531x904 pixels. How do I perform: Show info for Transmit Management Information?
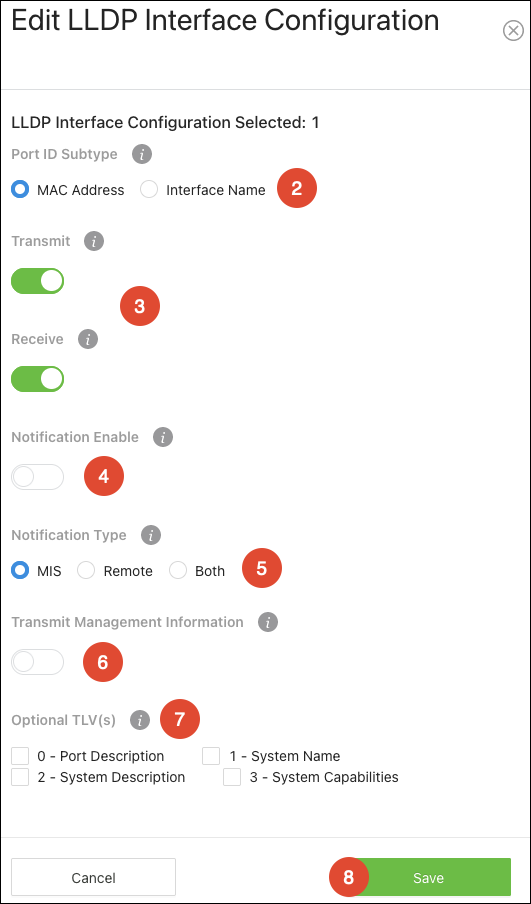point(268,622)
